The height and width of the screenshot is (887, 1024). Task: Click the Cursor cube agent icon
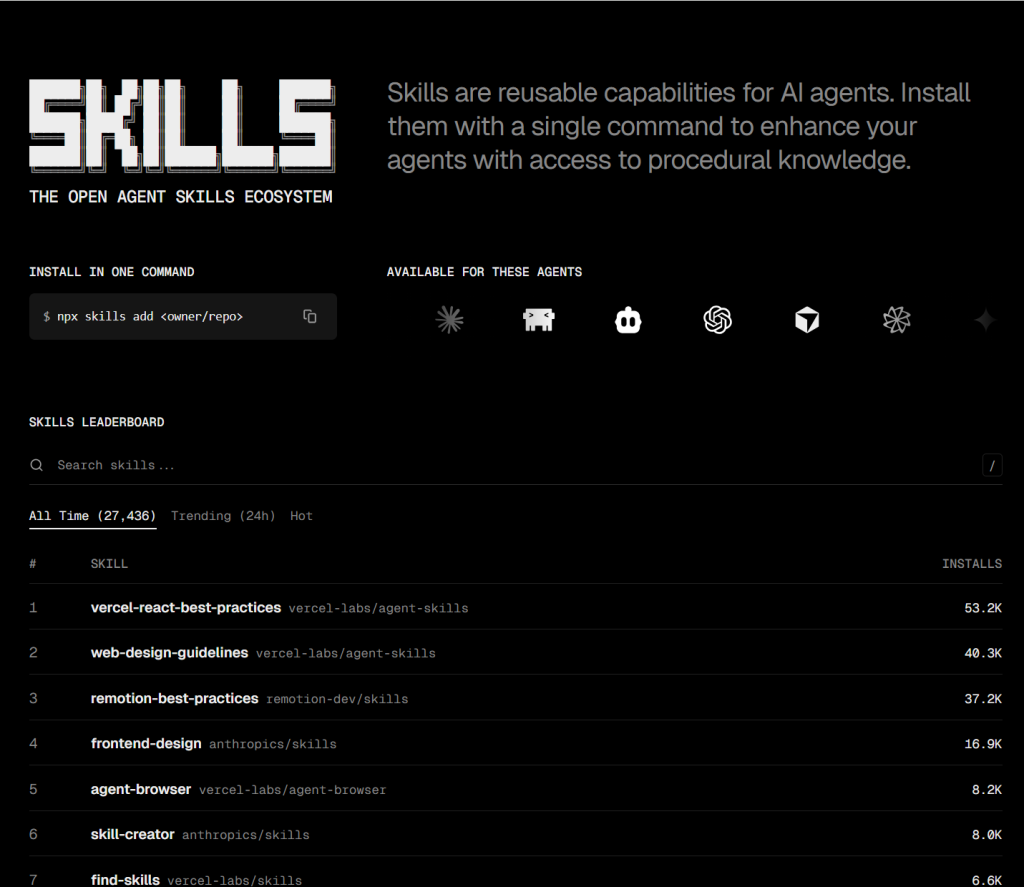point(807,320)
